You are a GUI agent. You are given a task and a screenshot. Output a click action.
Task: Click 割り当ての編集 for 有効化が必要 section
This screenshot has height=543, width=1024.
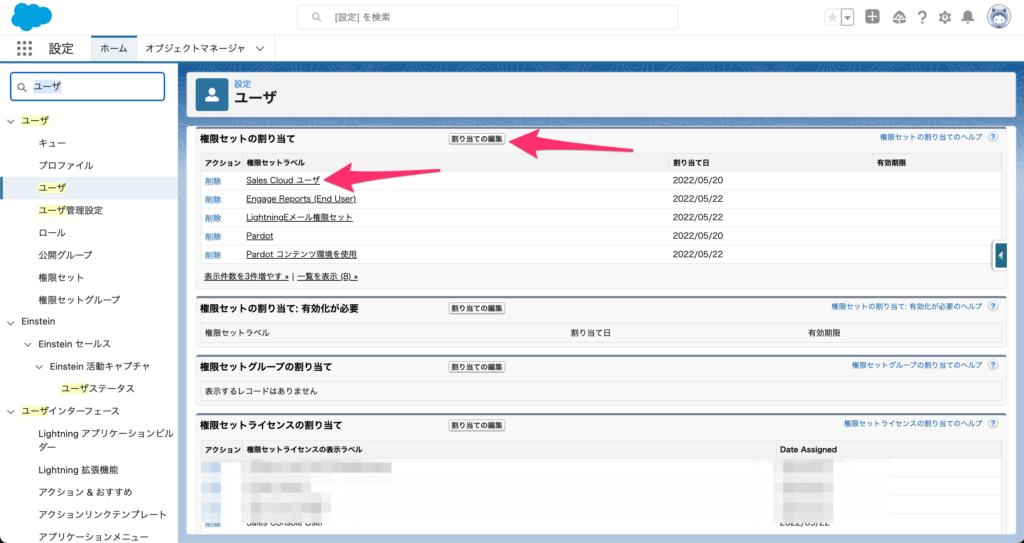click(x=477, y=308)
